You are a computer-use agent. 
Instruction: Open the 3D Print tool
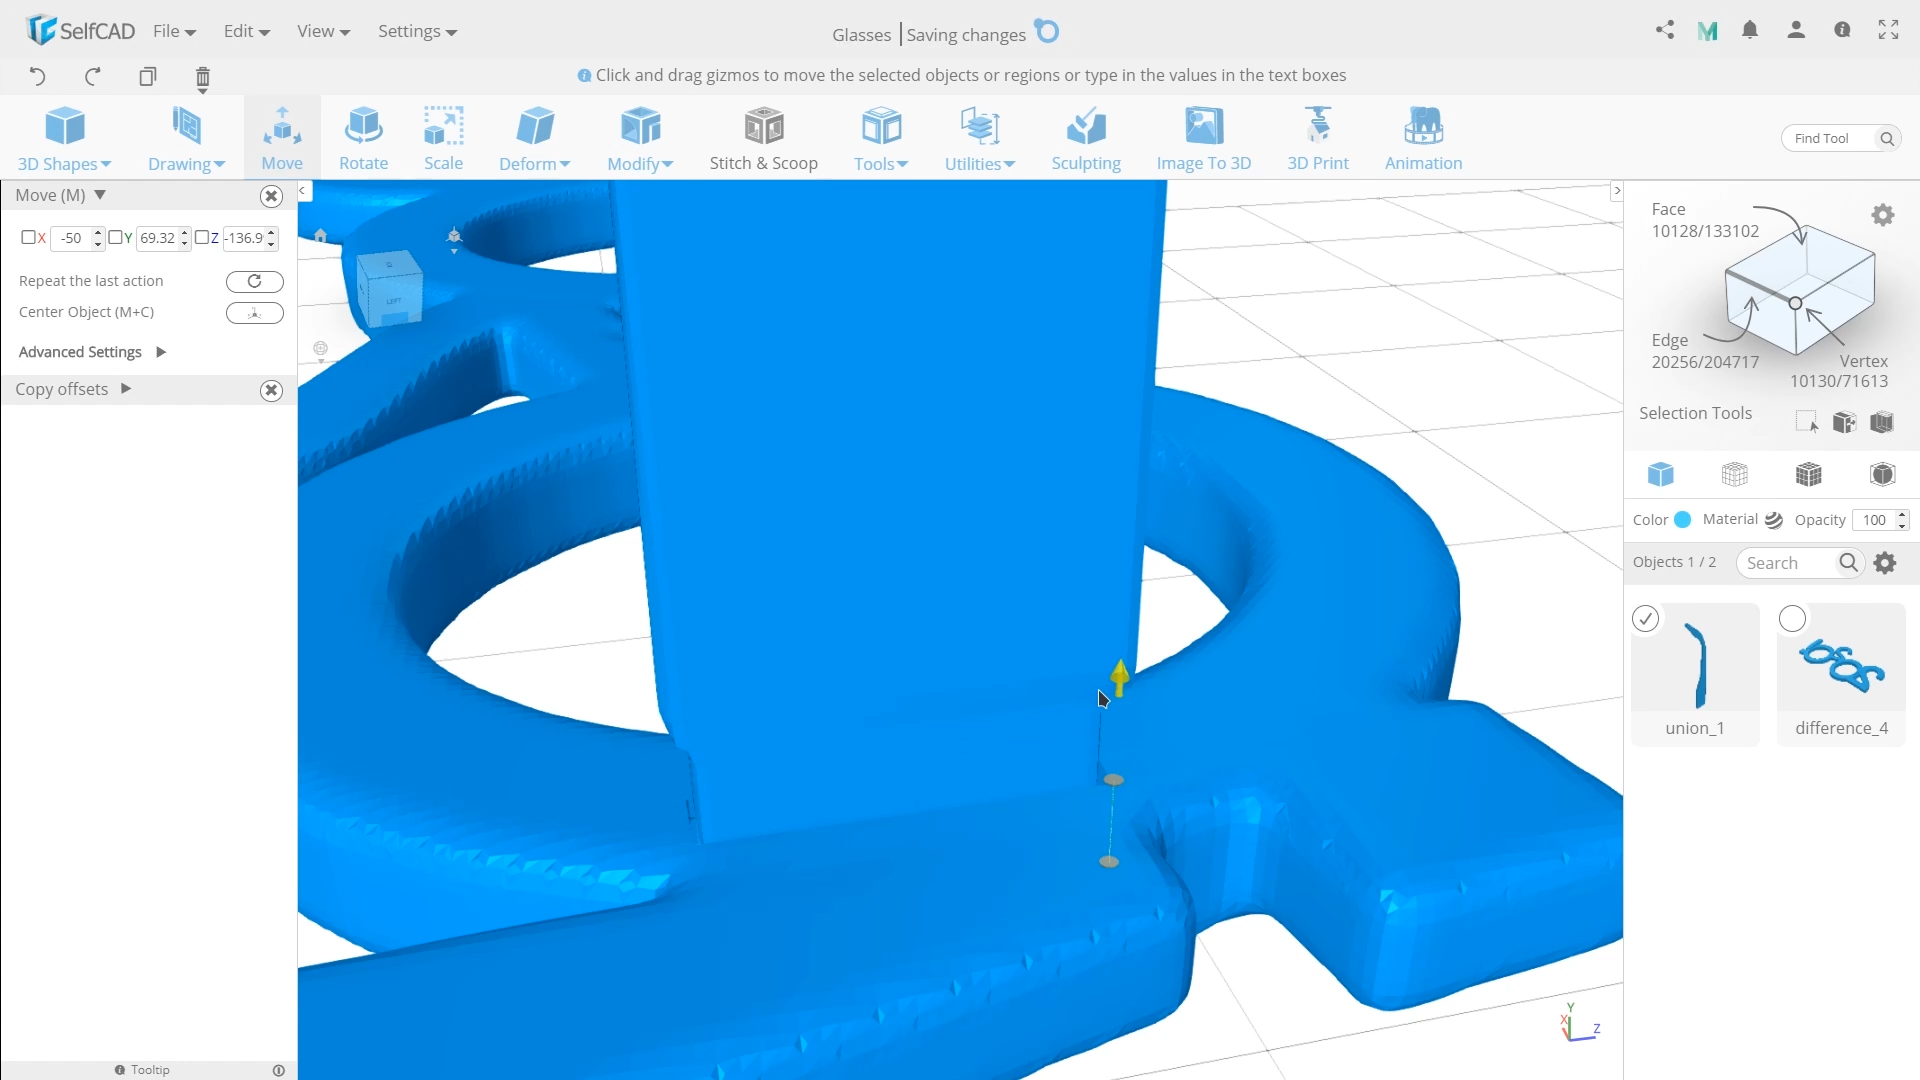pyautogui.click(x=1318, y=138)
